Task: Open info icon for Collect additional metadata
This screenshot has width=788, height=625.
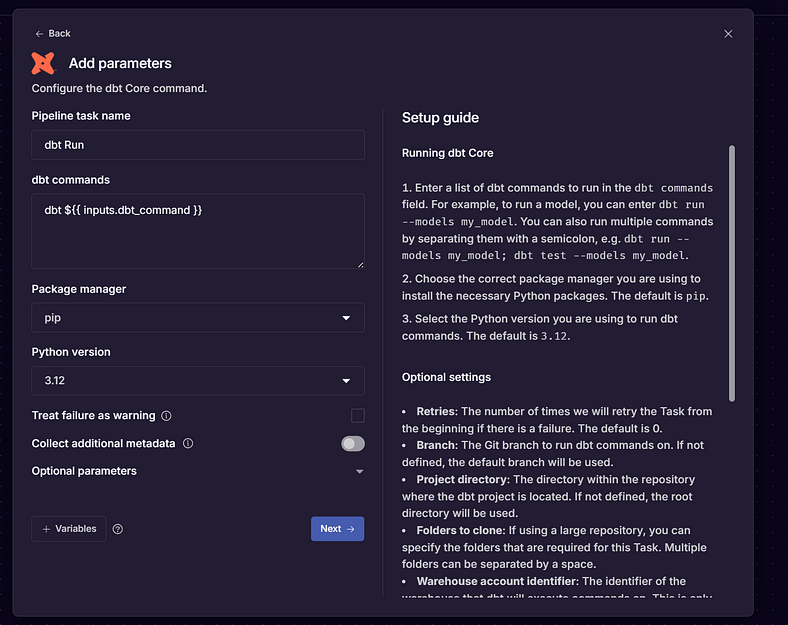Action: pyautogui.click(x=188, y=443)
